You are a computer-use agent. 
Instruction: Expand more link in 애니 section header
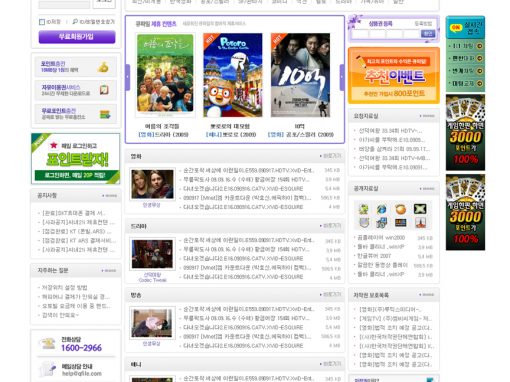pos(330,364)
